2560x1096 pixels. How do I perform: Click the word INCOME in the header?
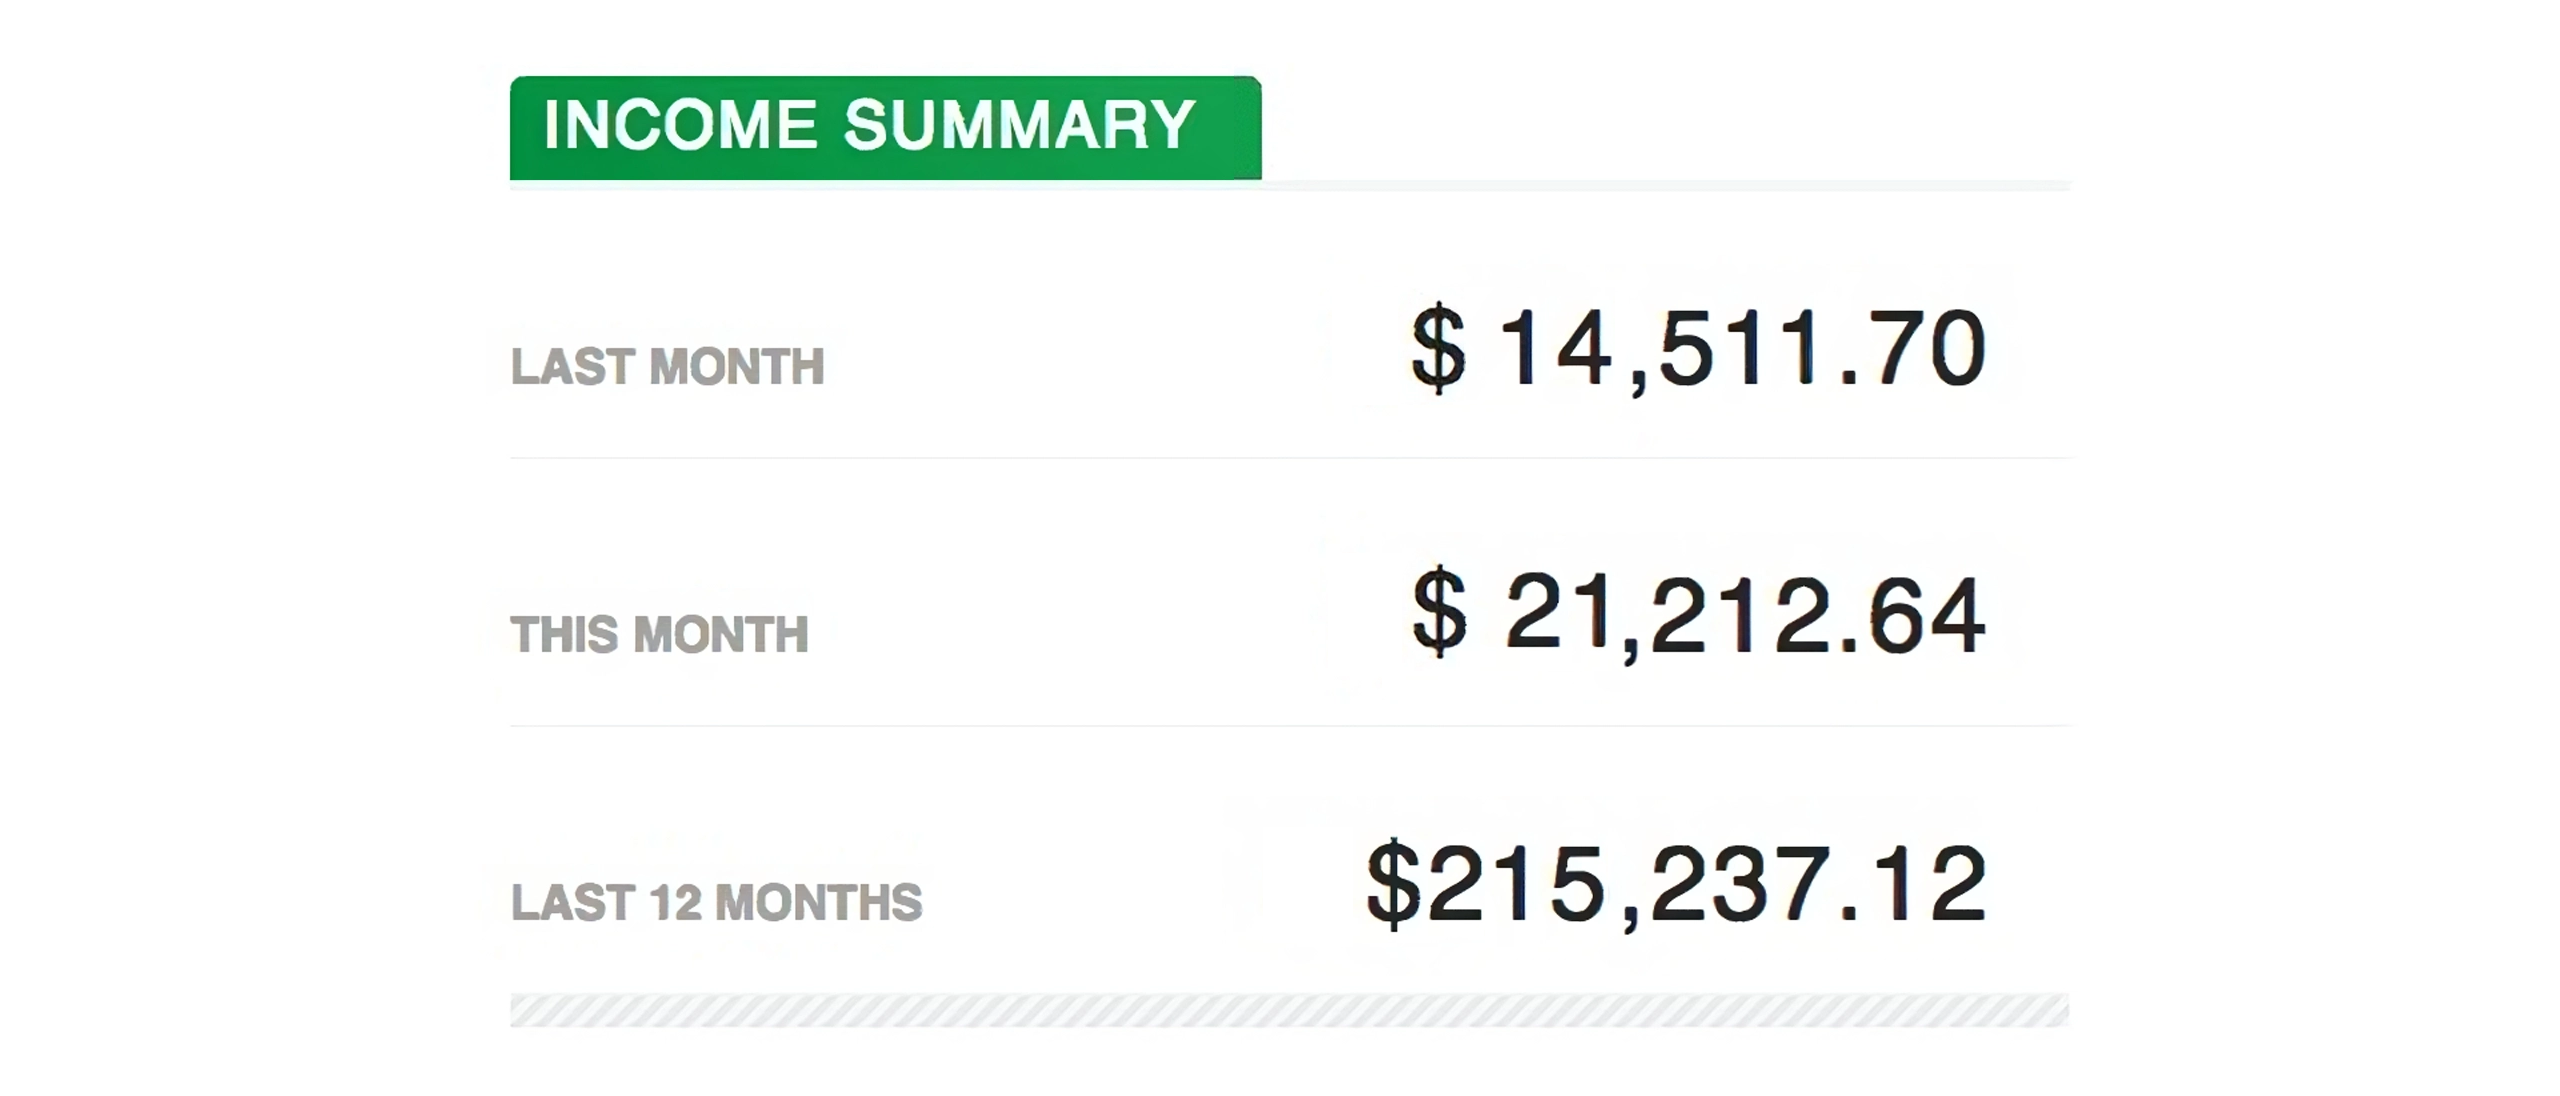coord(681,125)
